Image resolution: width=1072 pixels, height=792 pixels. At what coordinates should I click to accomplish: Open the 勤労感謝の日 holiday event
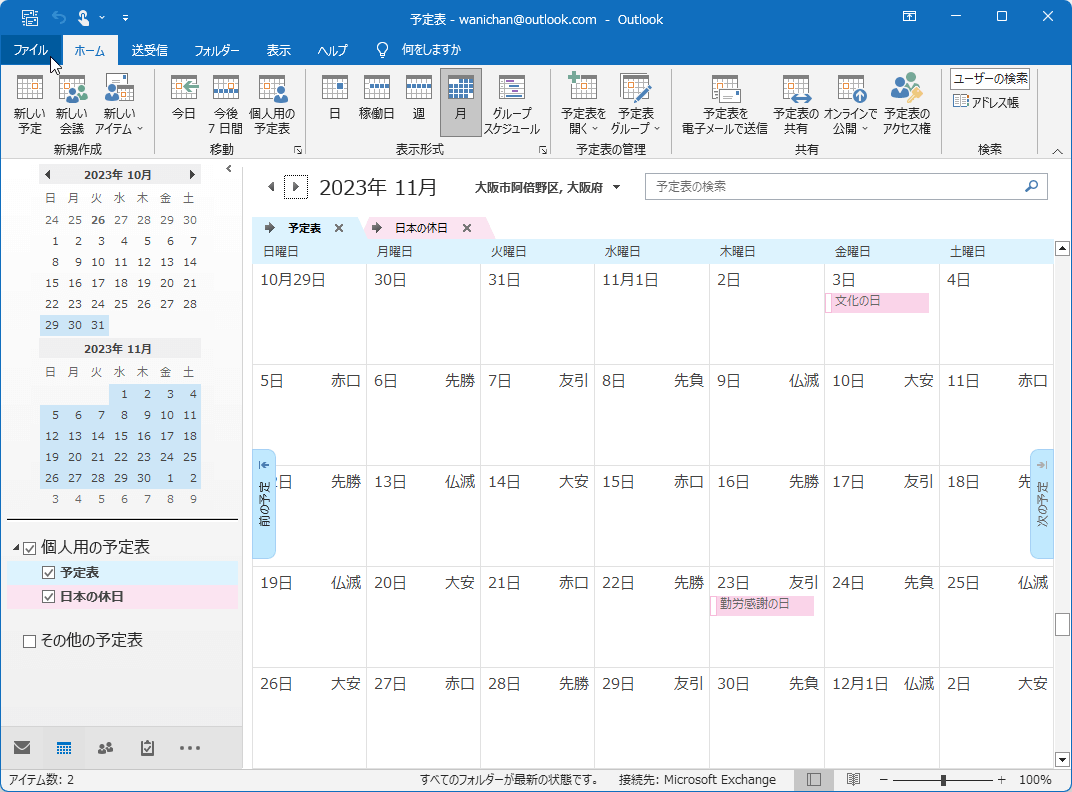pyautogui.click(x=762, y=605)
